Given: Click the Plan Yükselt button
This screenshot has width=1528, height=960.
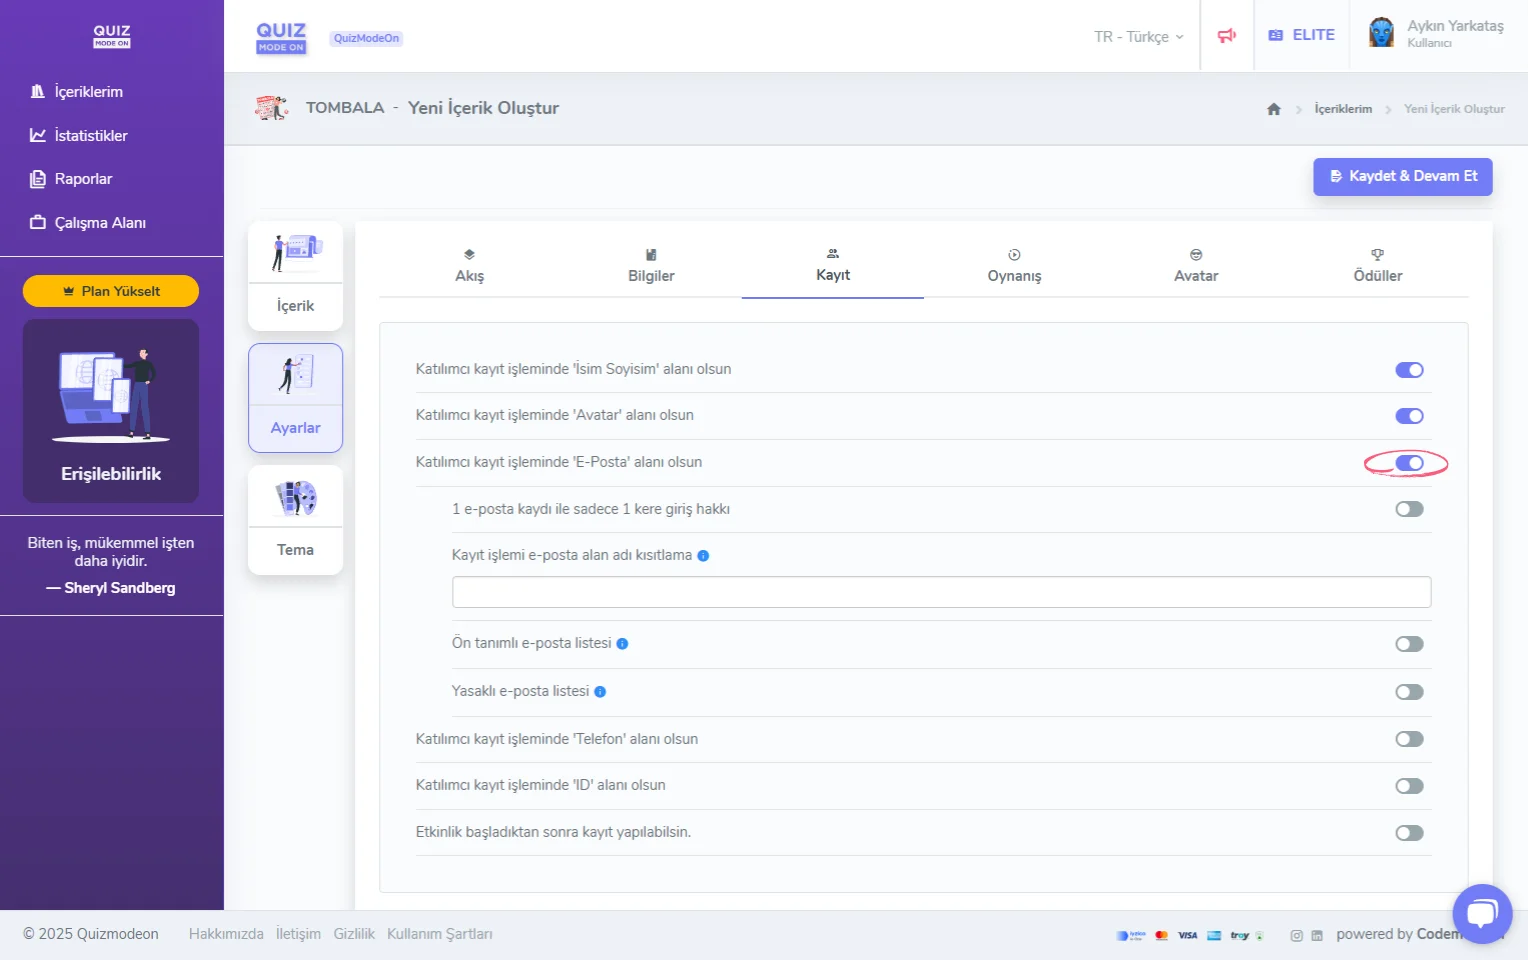Looking at the screenshot, I should tap(111, 291).
